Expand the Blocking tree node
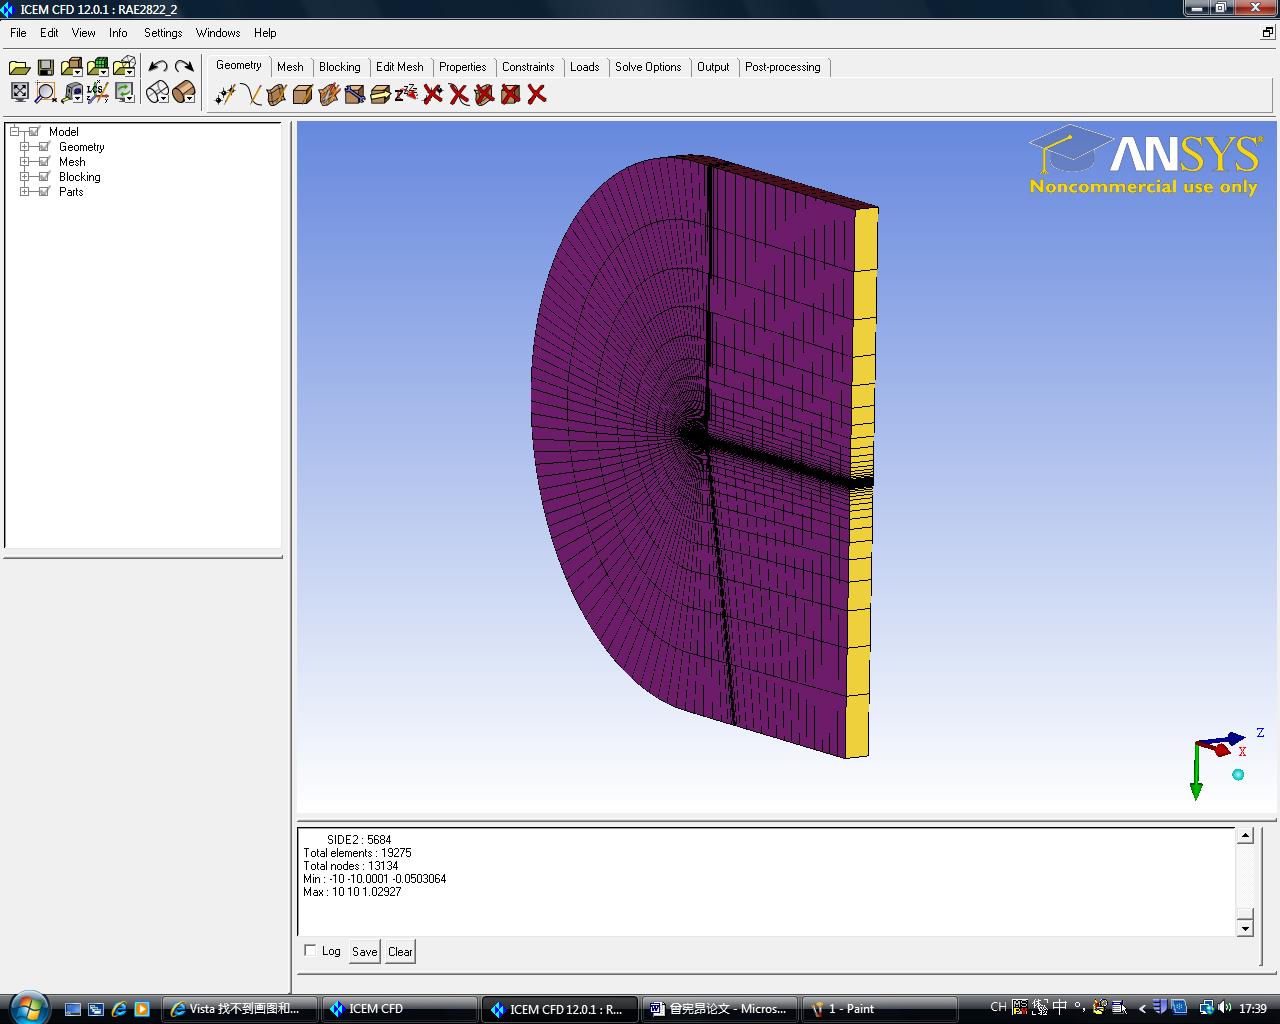The height and width of the screenshot is (1024, 1280). click(x=25, y=177)
